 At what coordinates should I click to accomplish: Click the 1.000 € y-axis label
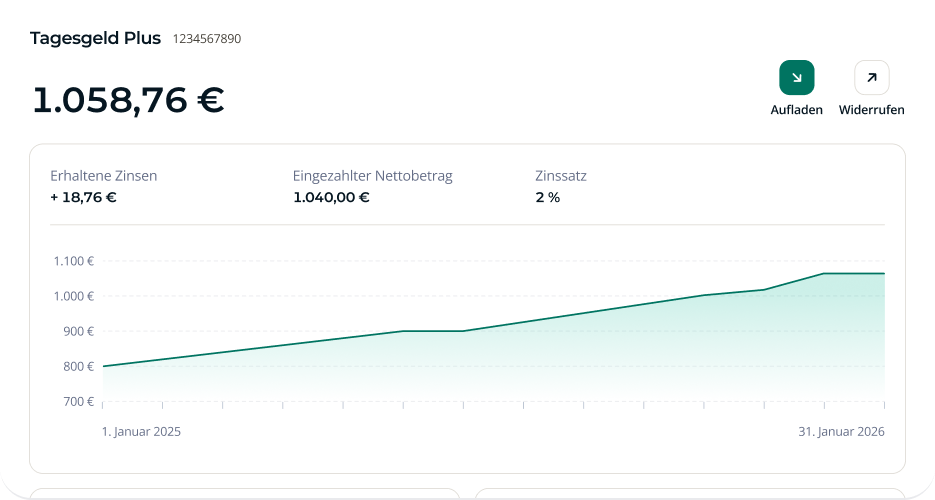73,296
